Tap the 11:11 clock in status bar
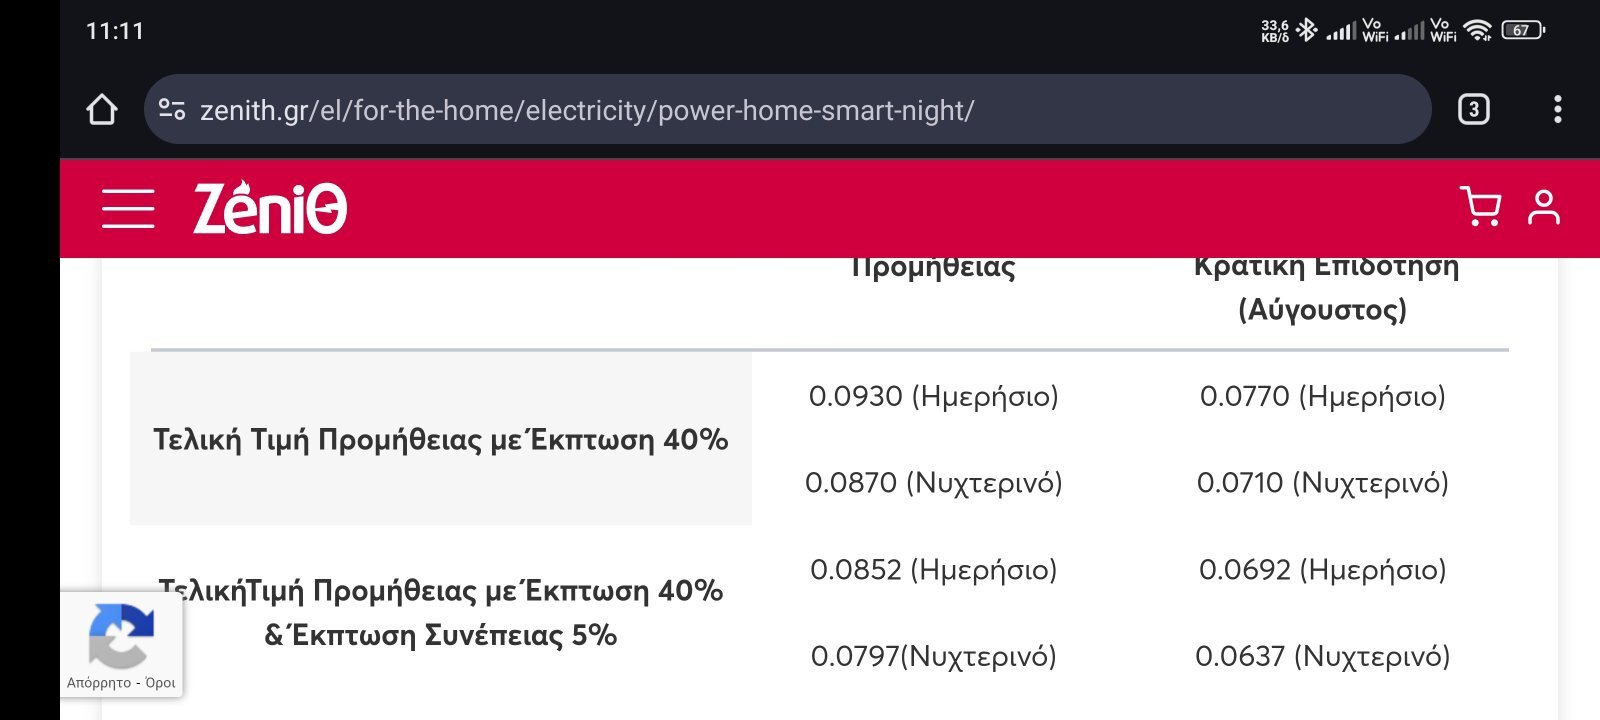 115,31
